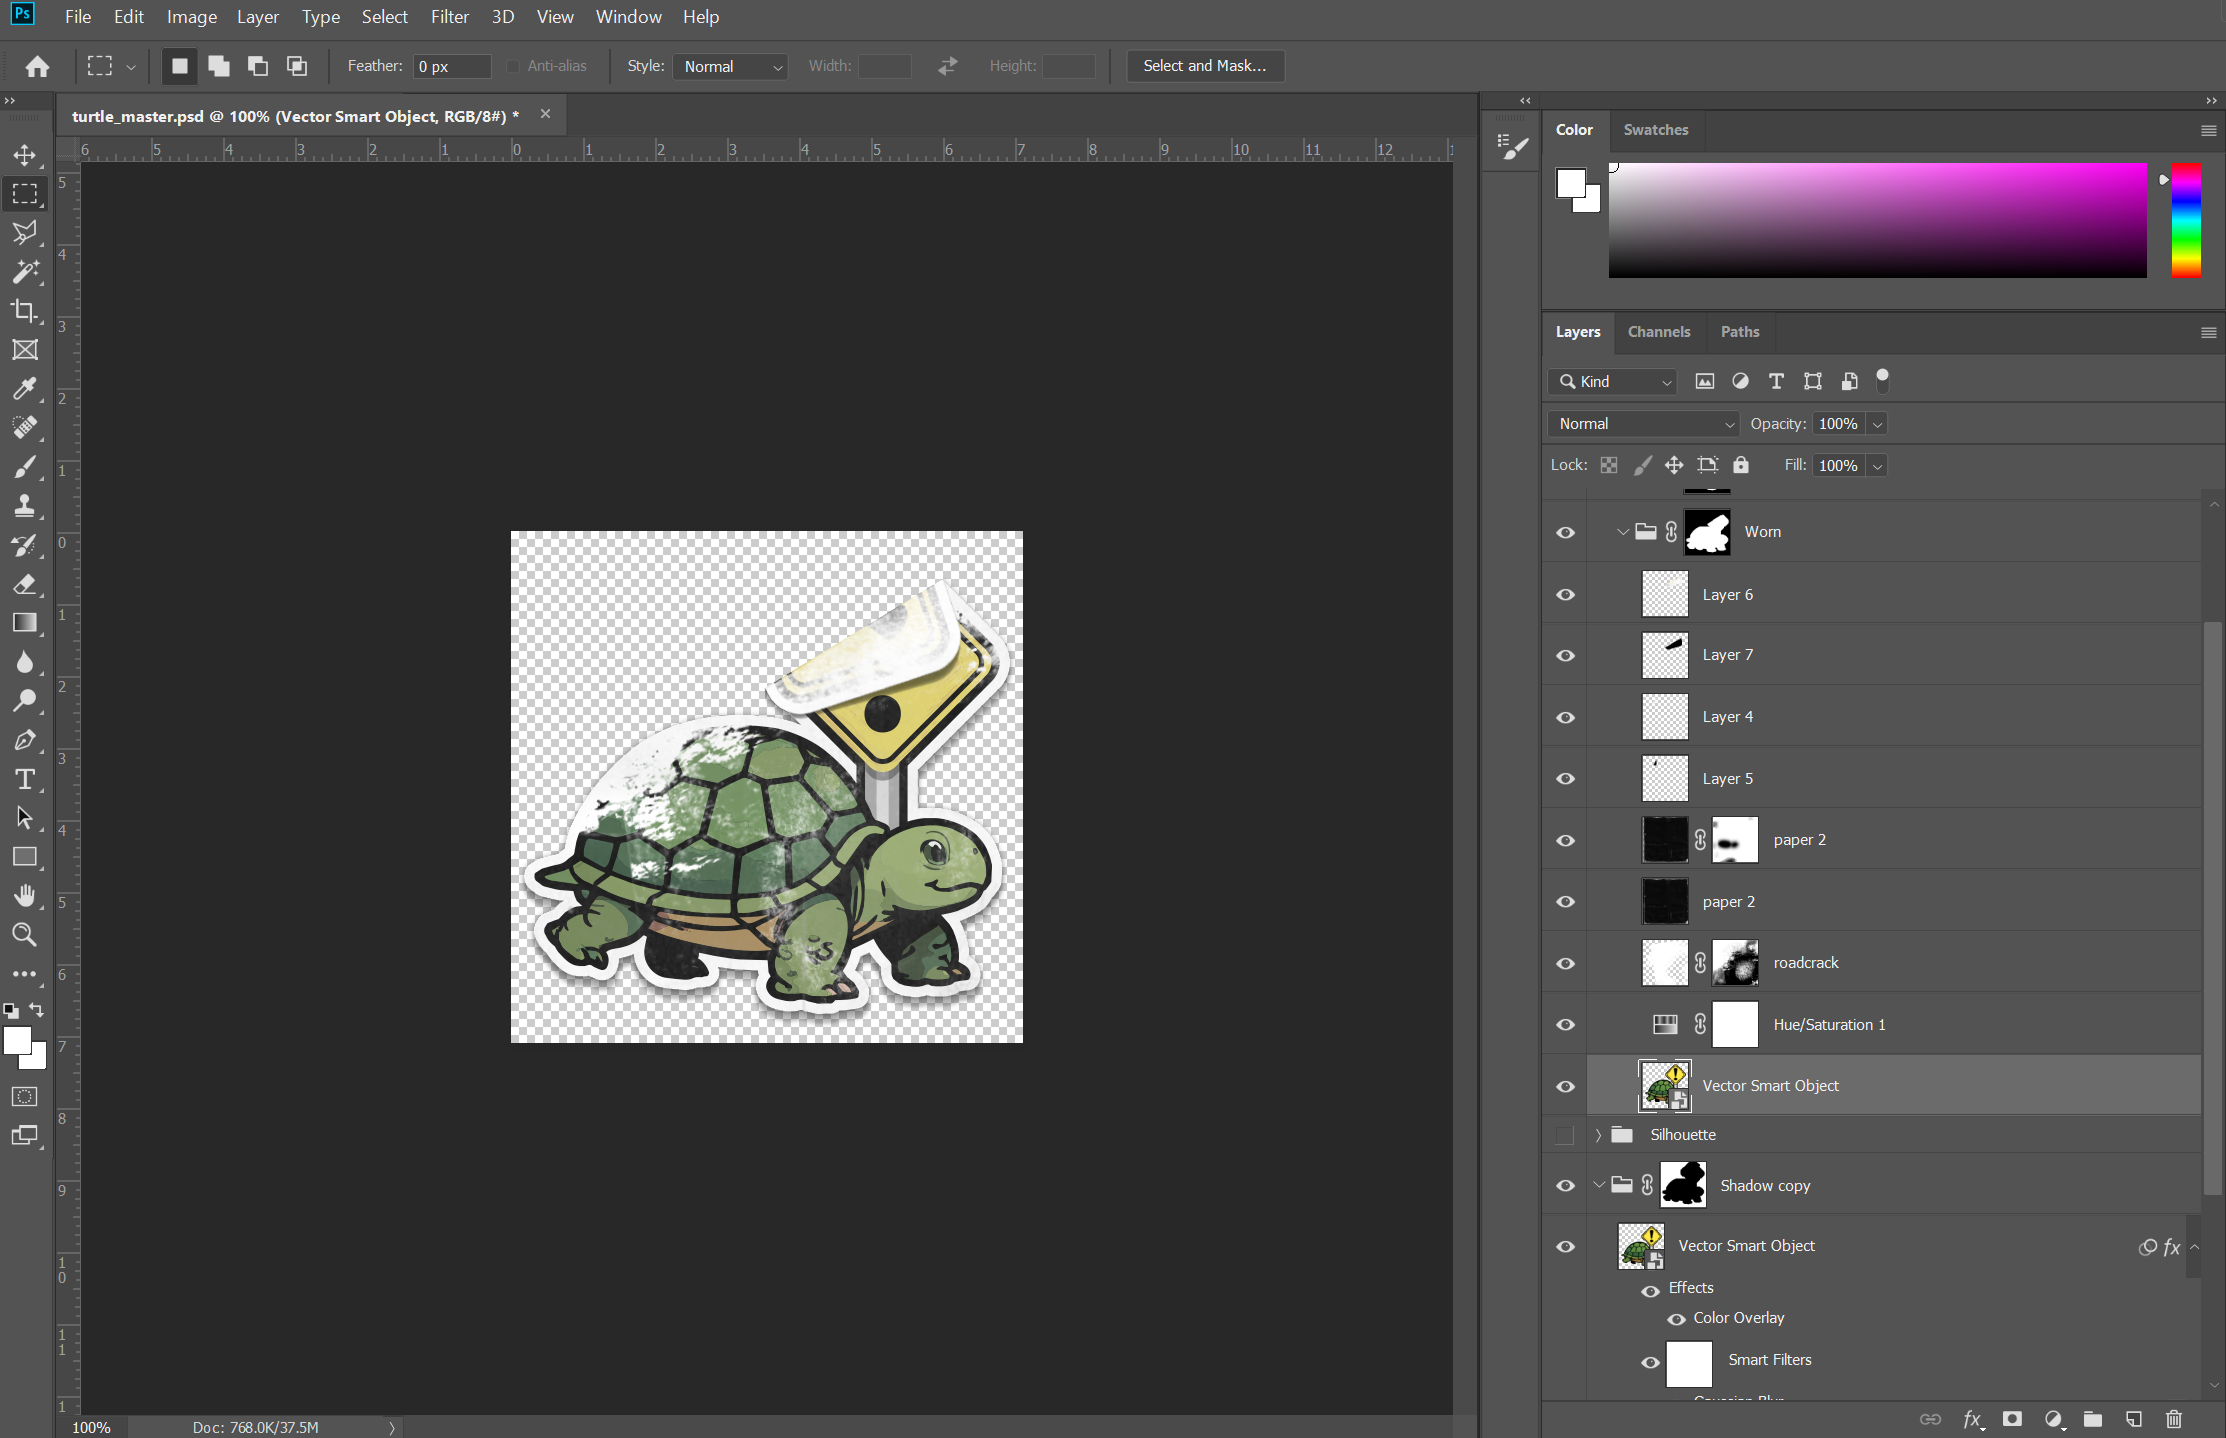Click the hue spectrum strip
This screenshot has width=2226, height=1438.
pos(2185,220)
